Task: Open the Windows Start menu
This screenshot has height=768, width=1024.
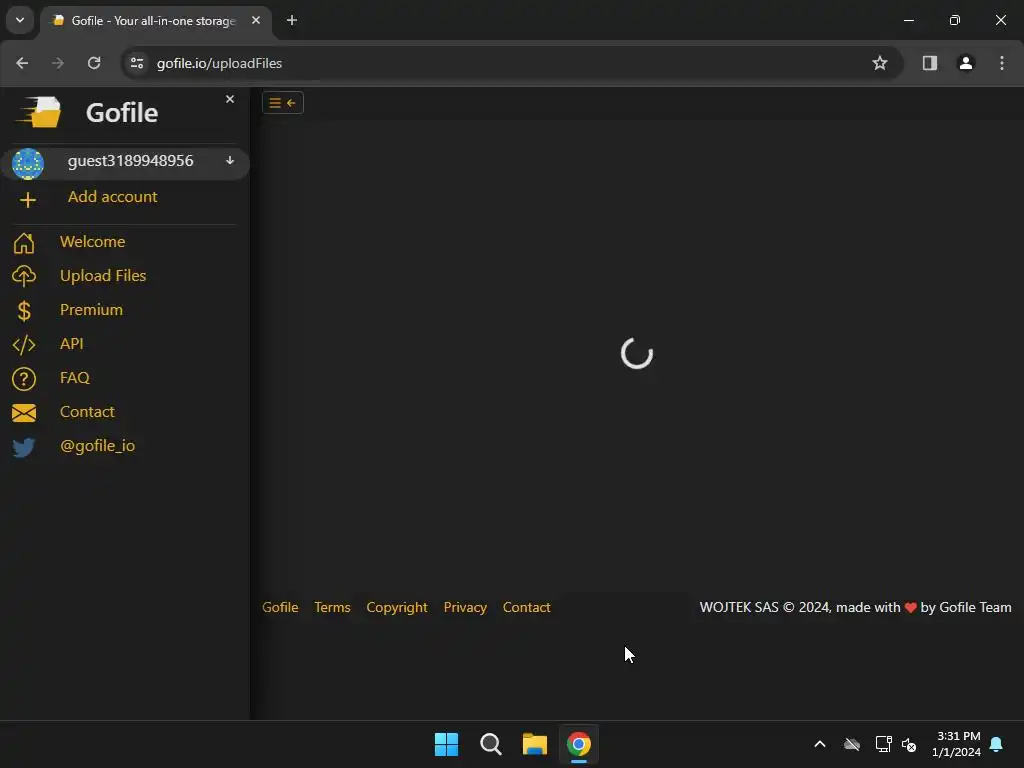Action: tap(447, 744)
